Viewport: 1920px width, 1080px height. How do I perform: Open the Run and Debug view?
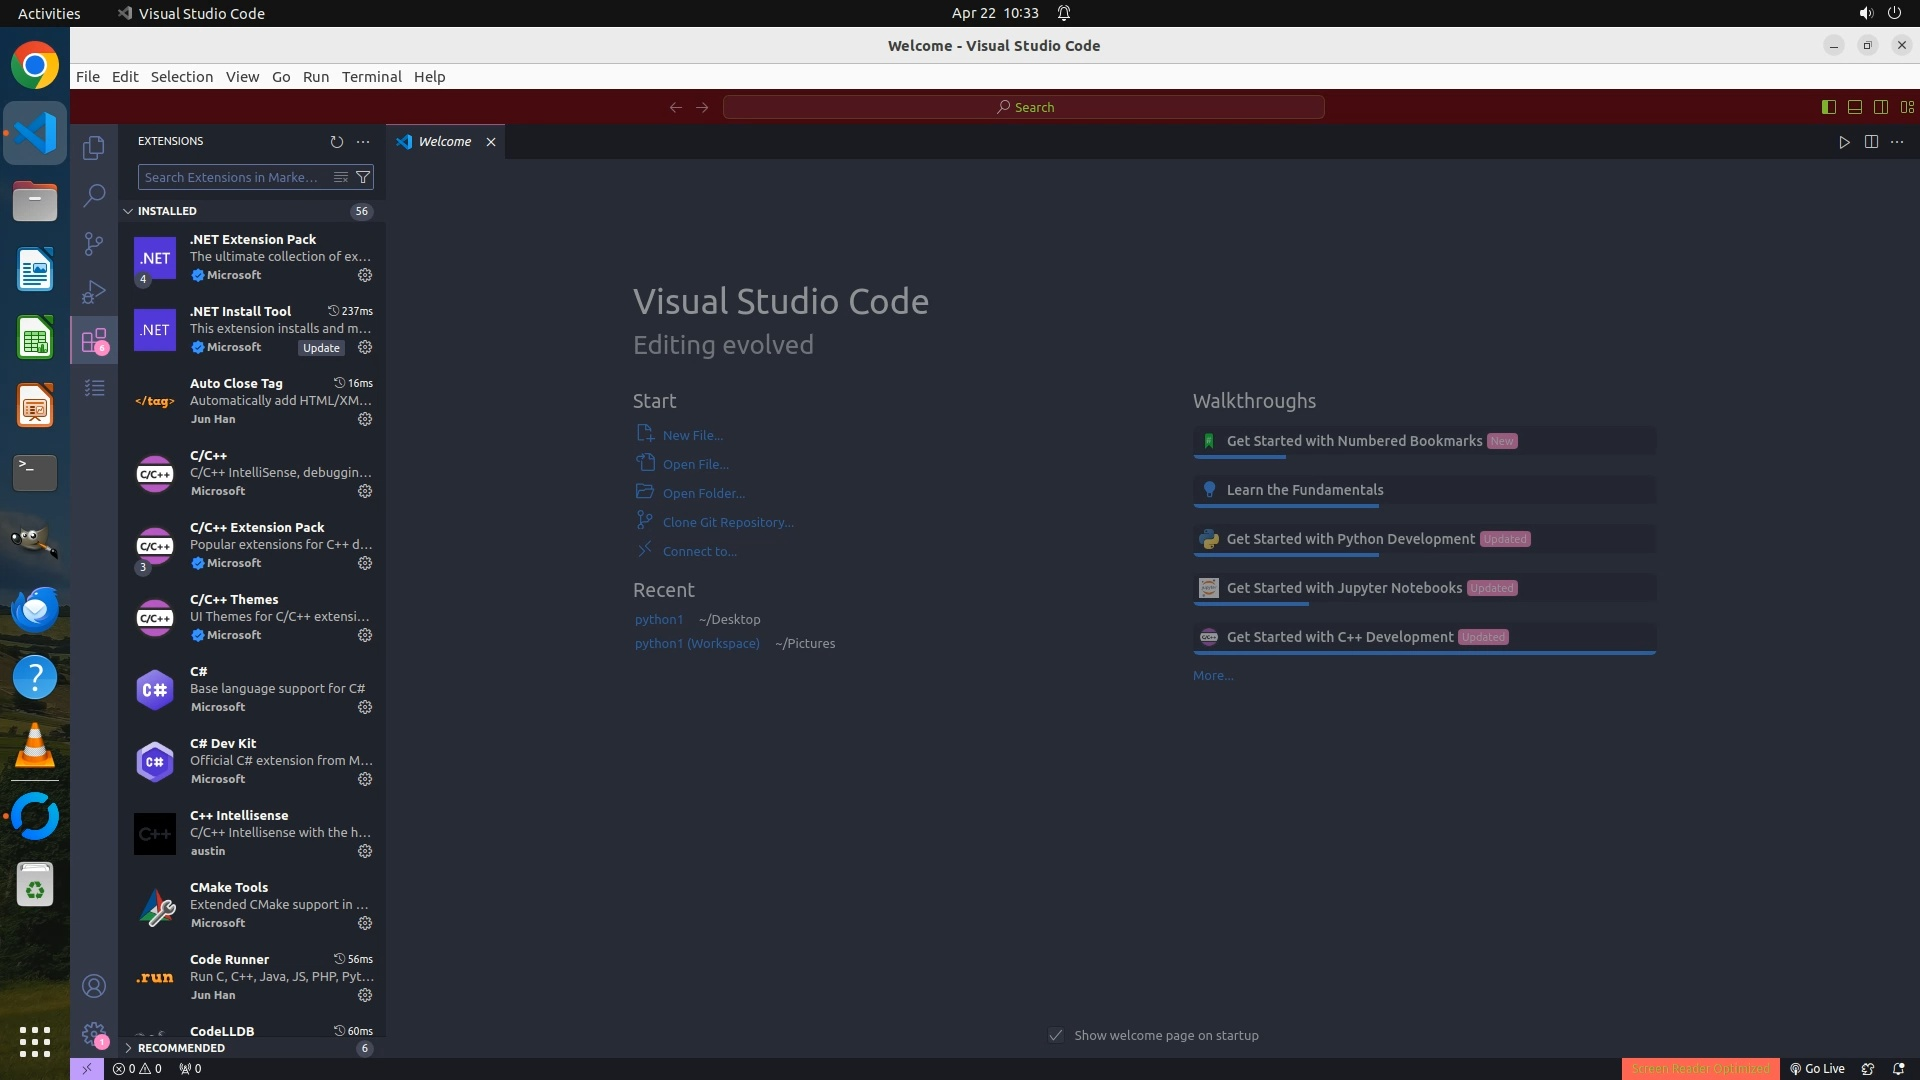94,292
